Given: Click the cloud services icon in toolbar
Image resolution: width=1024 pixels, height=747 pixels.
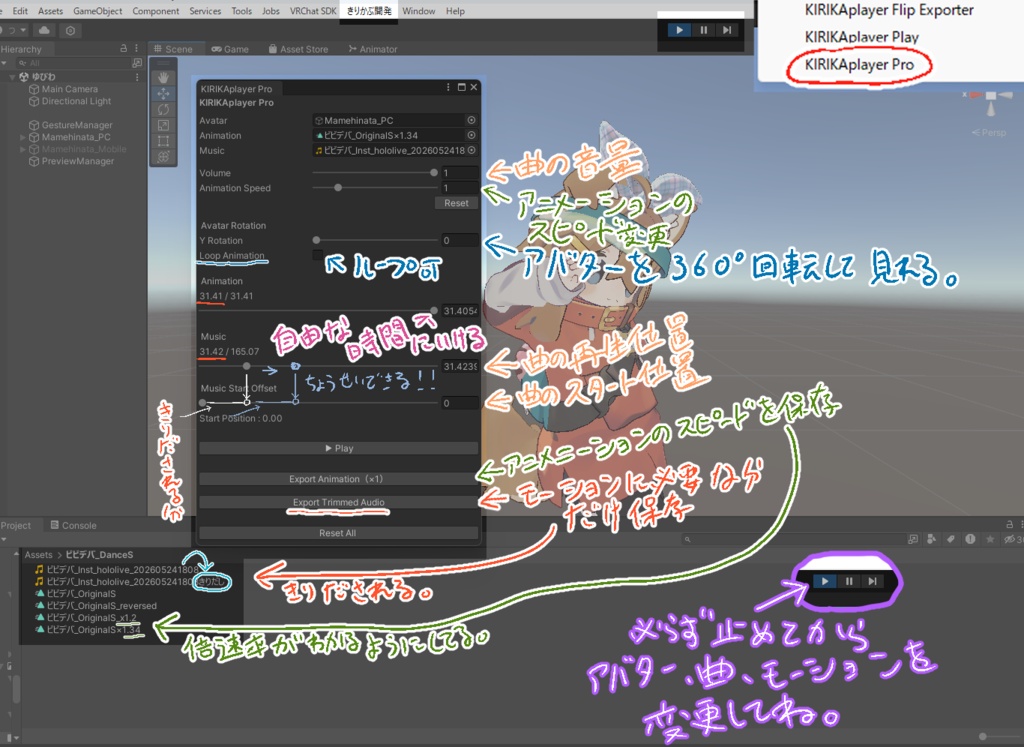Looking at the screenshot, I should click(x=44, y=30).
